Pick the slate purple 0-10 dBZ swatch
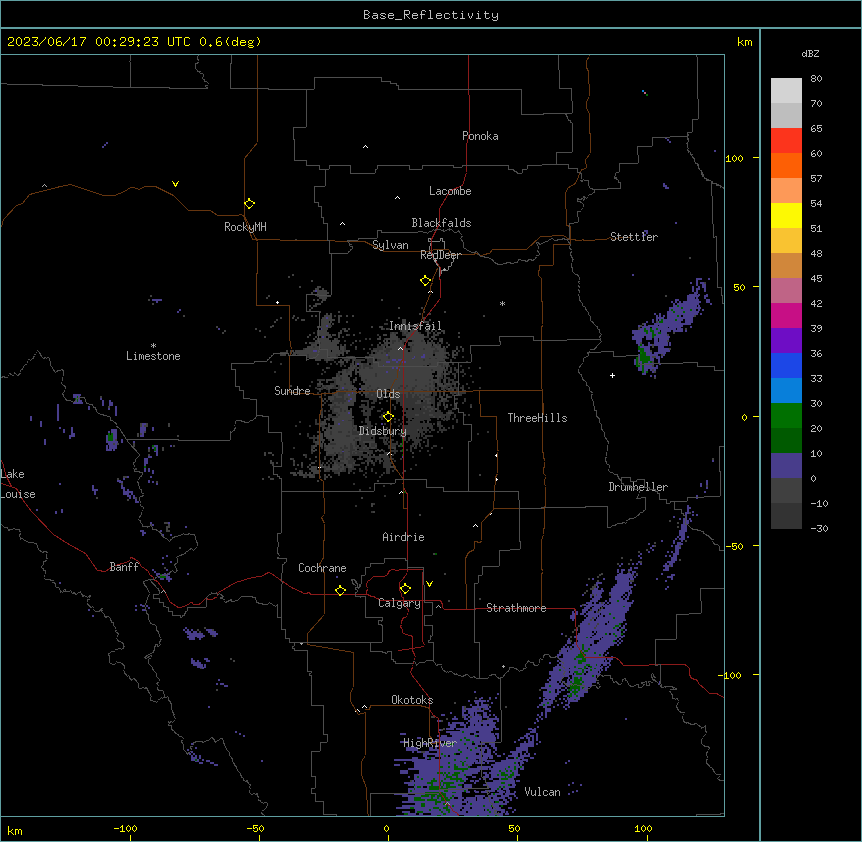 click(786, 466)
